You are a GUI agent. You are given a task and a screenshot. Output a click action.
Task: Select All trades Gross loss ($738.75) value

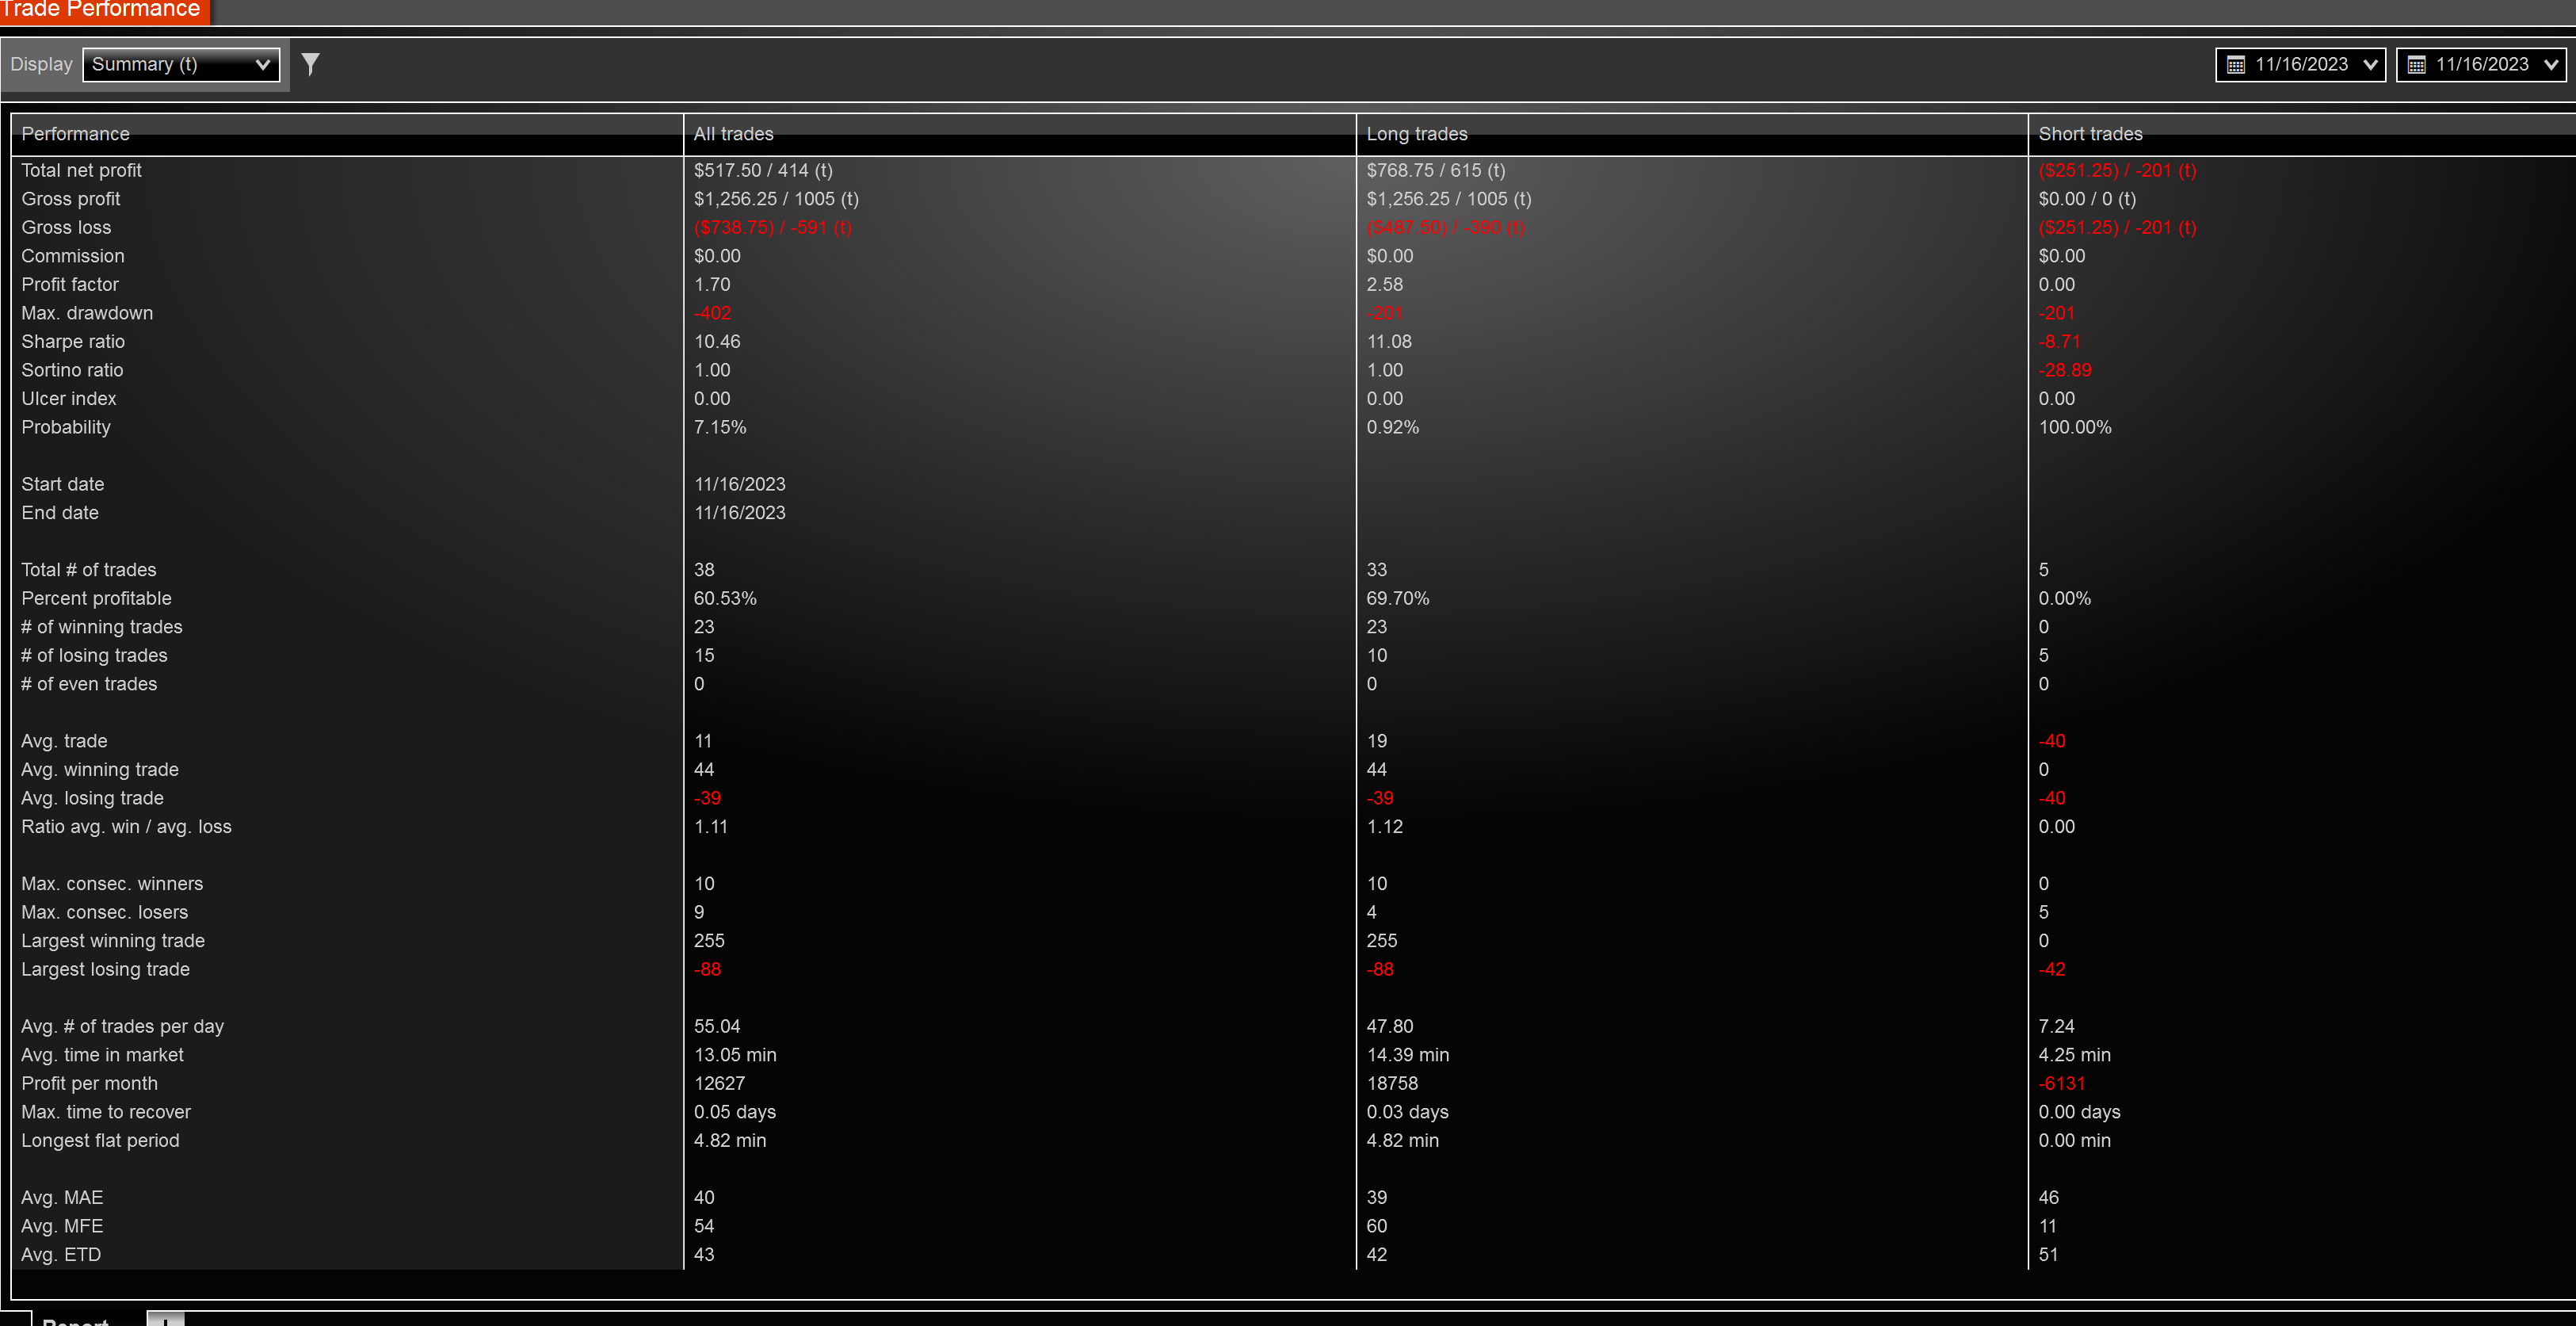[x=773, y=228]
